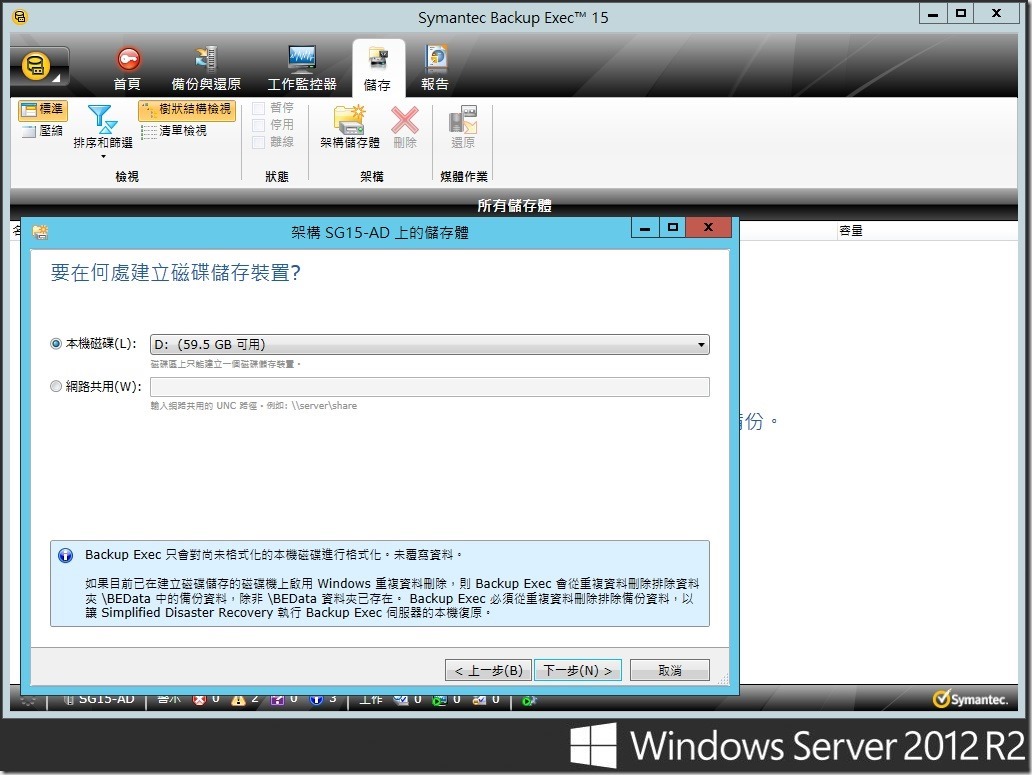Click the purple attention alerts icon
1032x775 pixels.
click(277, 700)
